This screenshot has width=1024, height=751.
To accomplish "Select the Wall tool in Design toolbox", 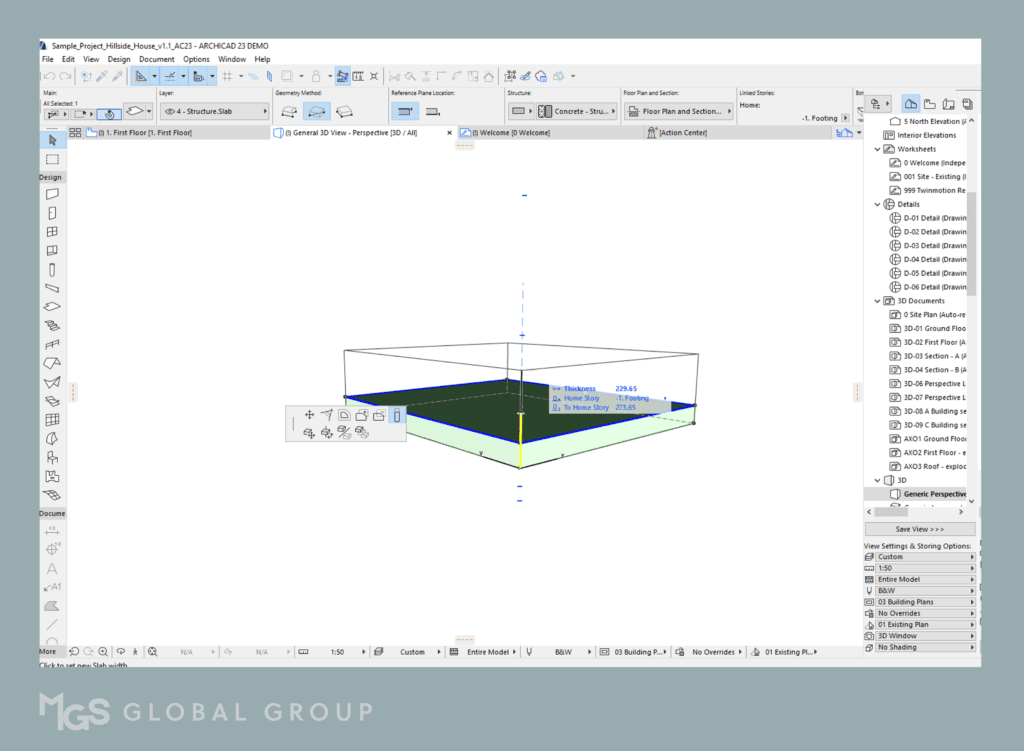I will click(52, 194).
